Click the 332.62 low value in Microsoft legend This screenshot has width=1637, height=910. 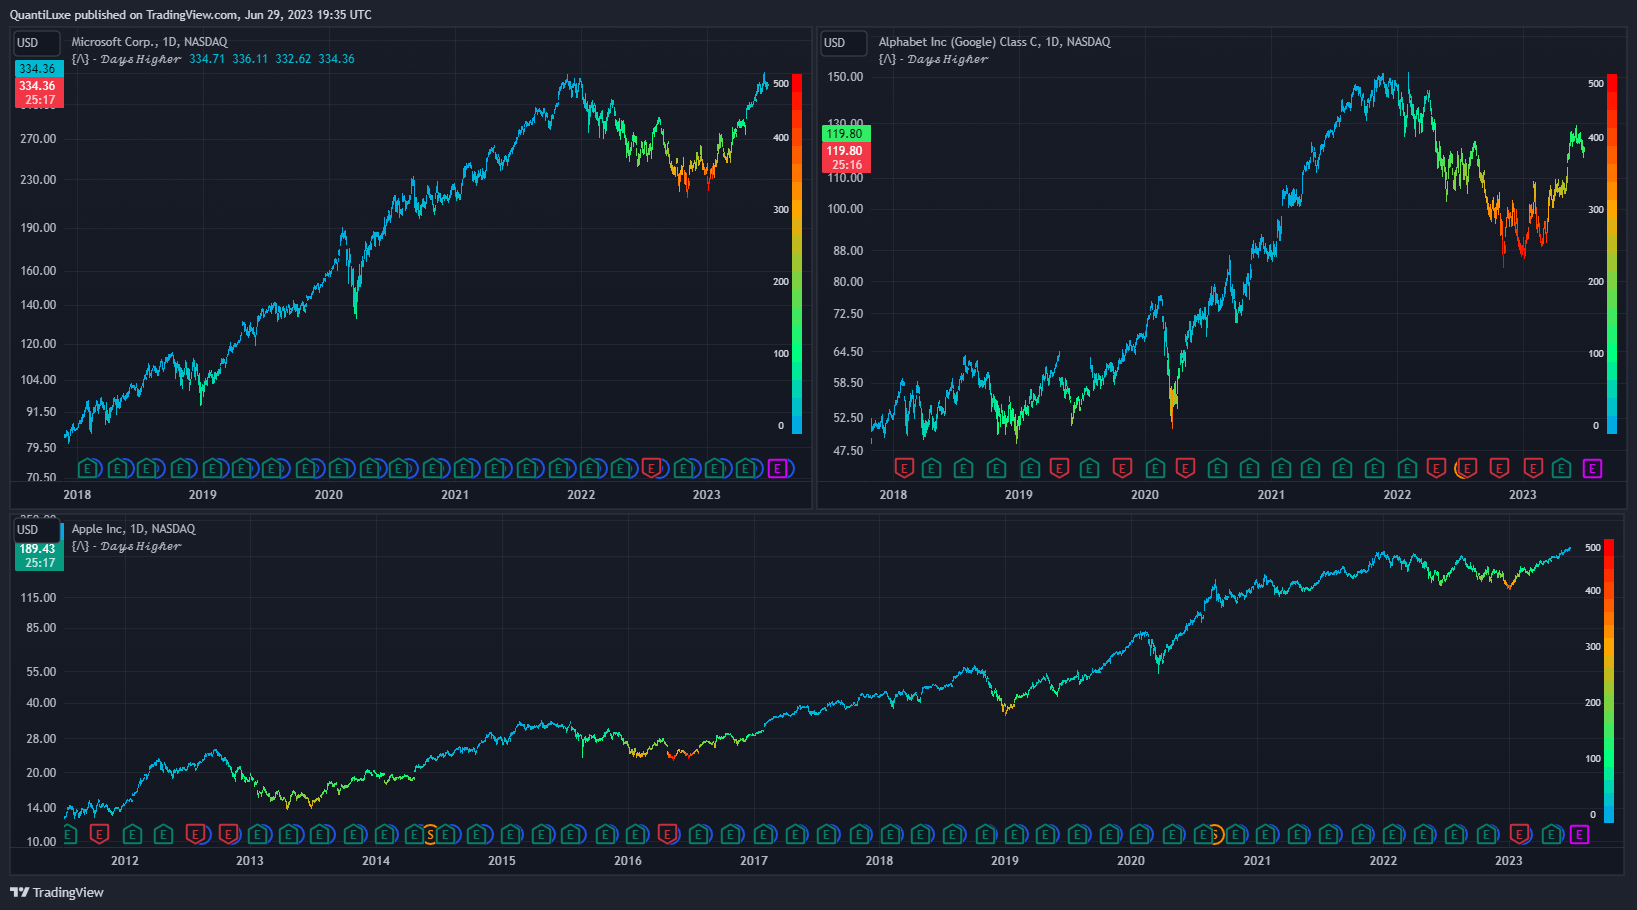tap(293, 59)
